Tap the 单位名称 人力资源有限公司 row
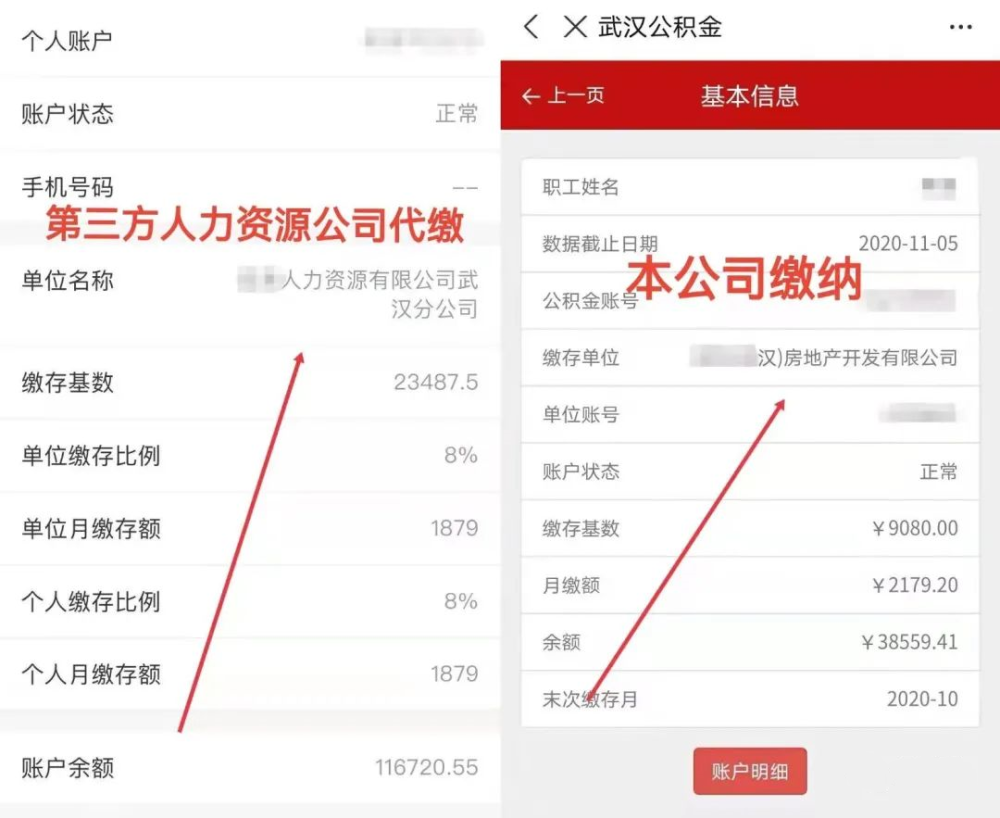The image size is (1000, 818). (x=250, y=295)
